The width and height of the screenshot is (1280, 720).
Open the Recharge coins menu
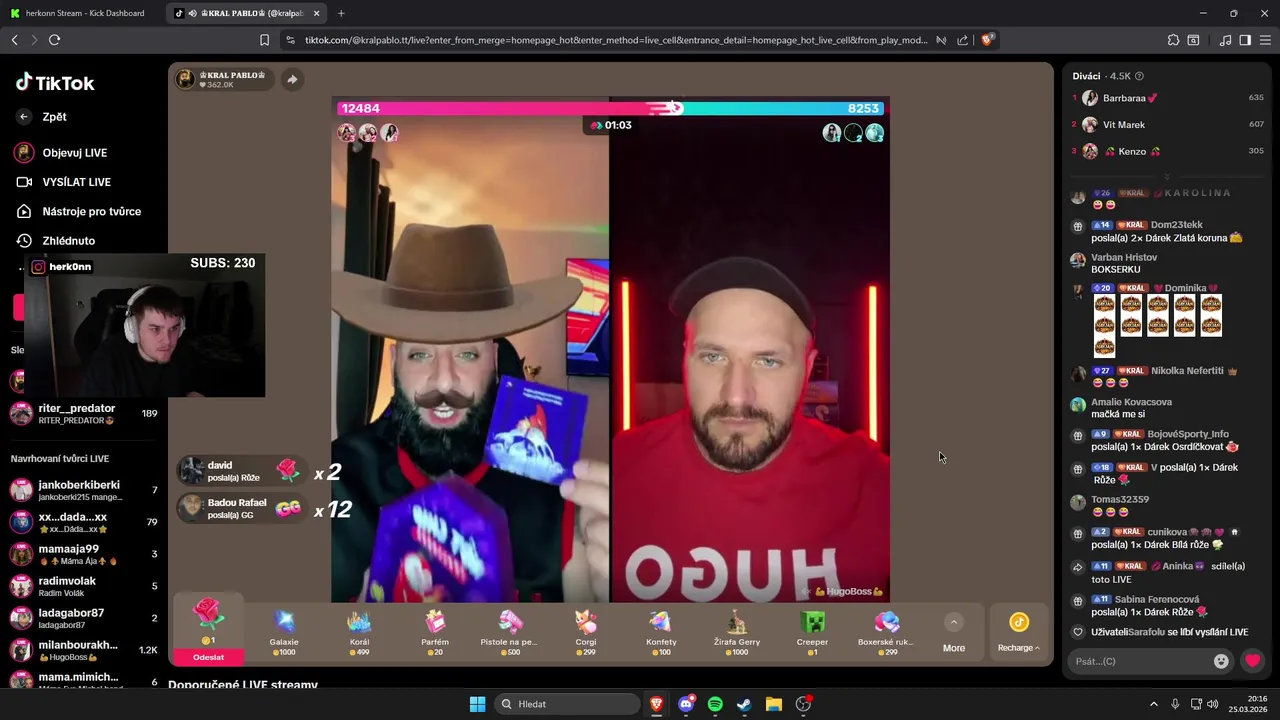[x=1018, y=632]
